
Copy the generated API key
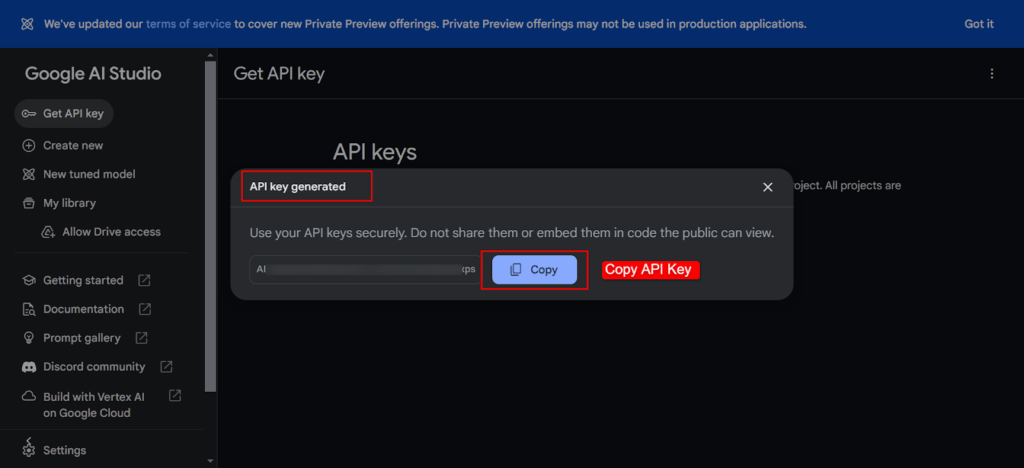(534, 270)
